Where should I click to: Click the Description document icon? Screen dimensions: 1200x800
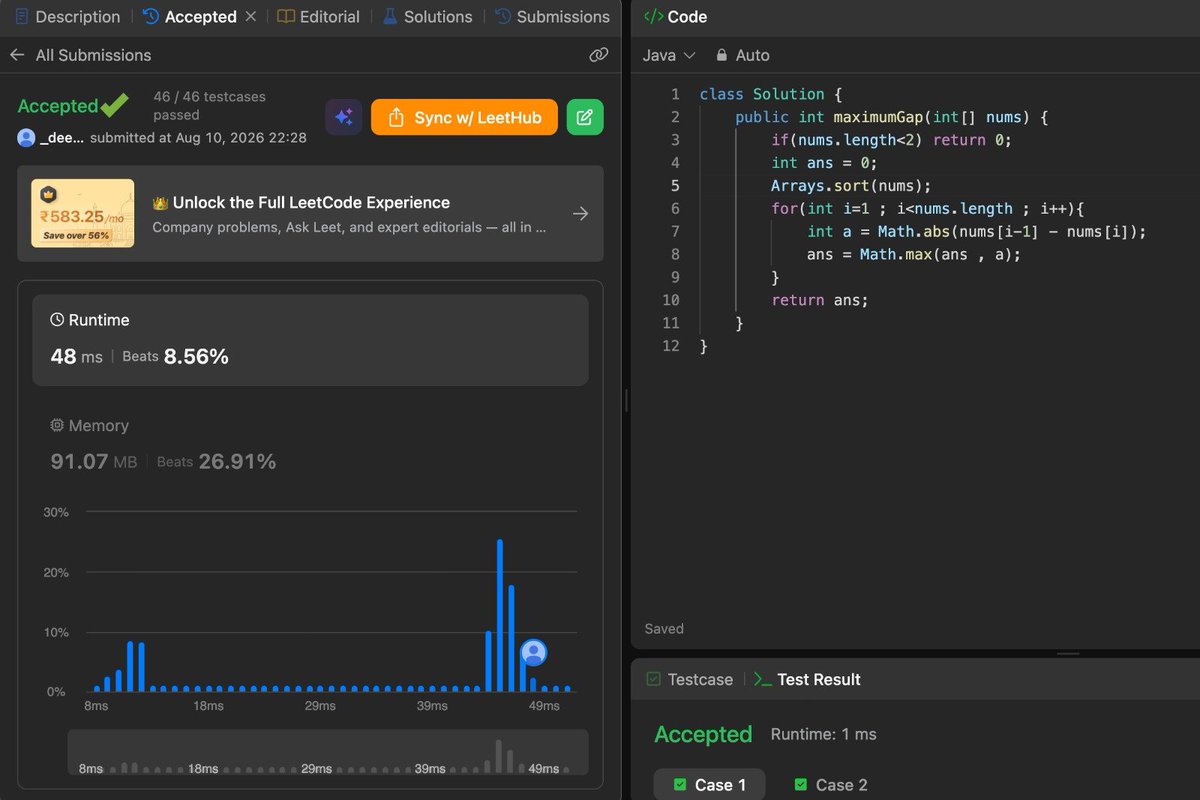(x=21, y=17)
